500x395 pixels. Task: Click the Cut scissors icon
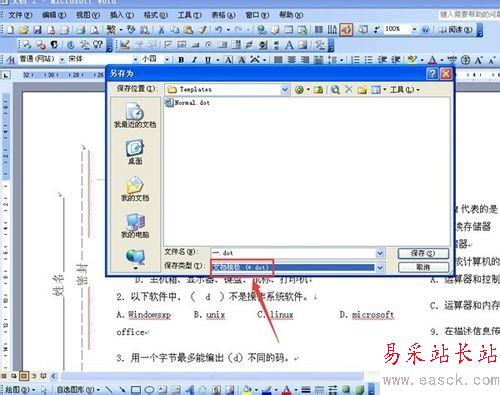click(x=161, y=30)
